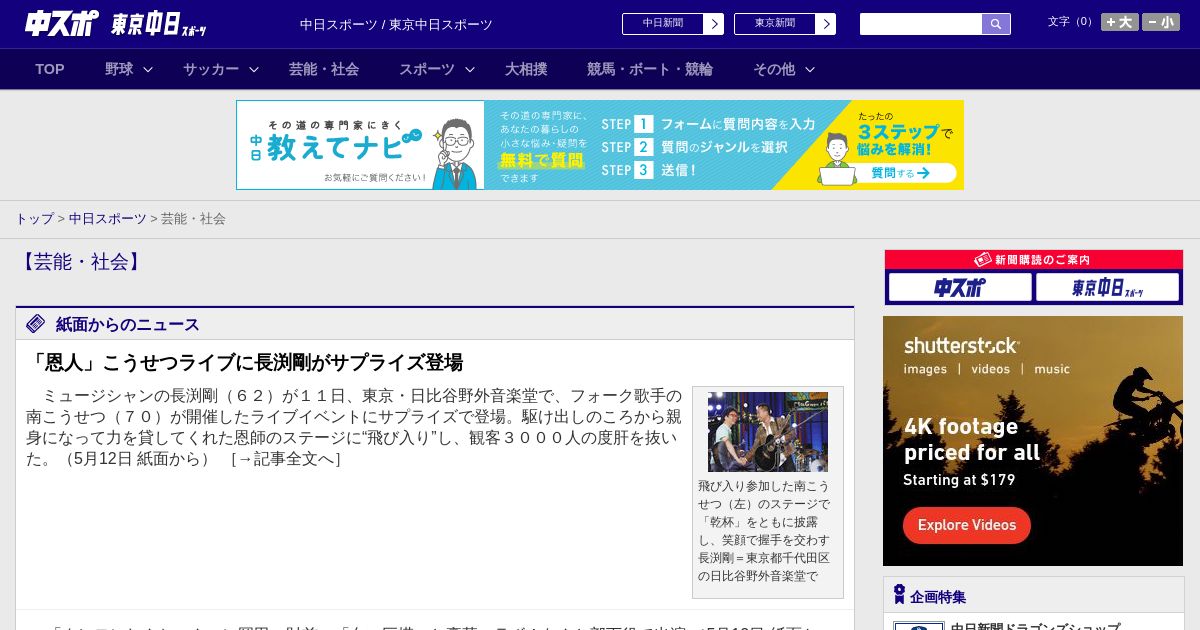Viewport: 1200px width, 630px height.
Task: Click the magnifier search button
Action: pos(996,24)
